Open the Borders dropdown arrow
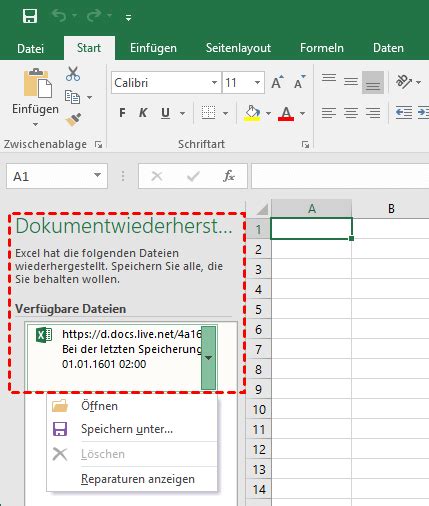The height and width of the screenshot is (506, 429). (x=226, y=113)
